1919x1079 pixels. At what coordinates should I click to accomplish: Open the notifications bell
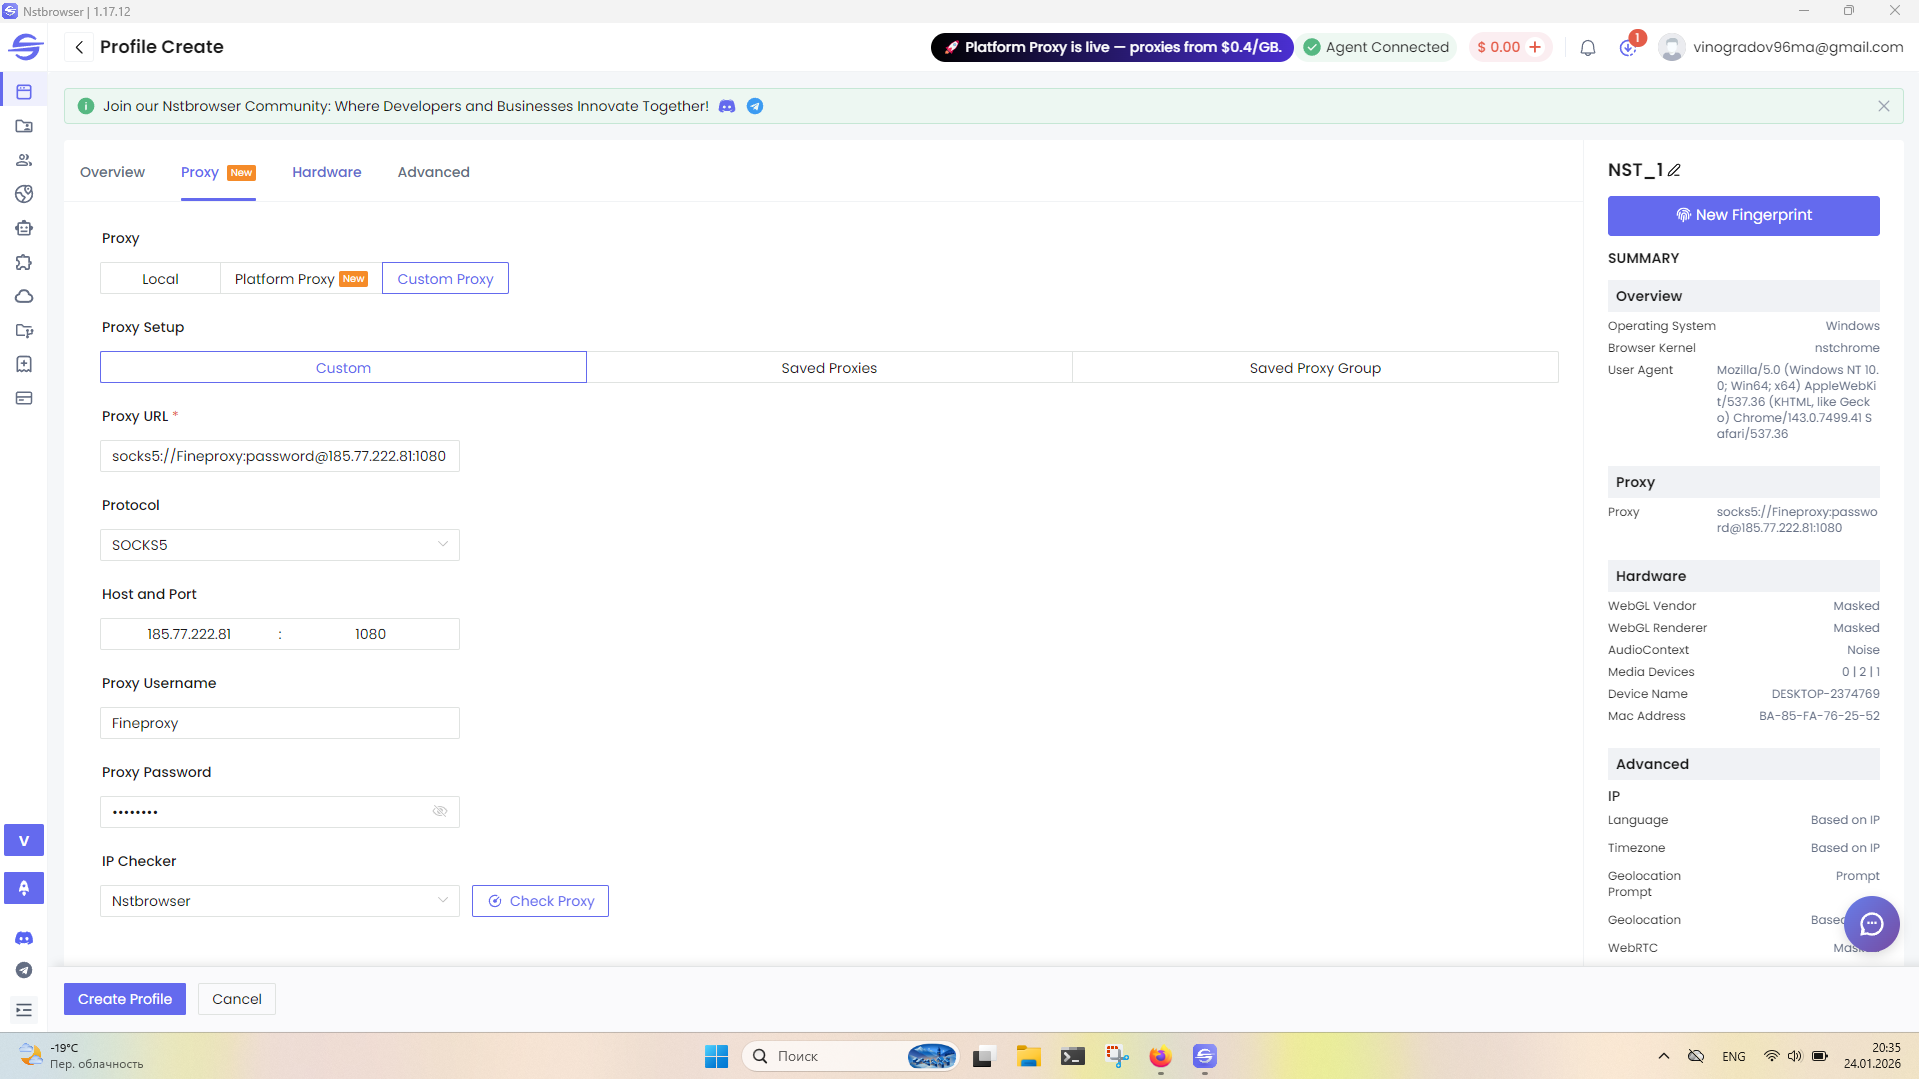point(1588,47)
